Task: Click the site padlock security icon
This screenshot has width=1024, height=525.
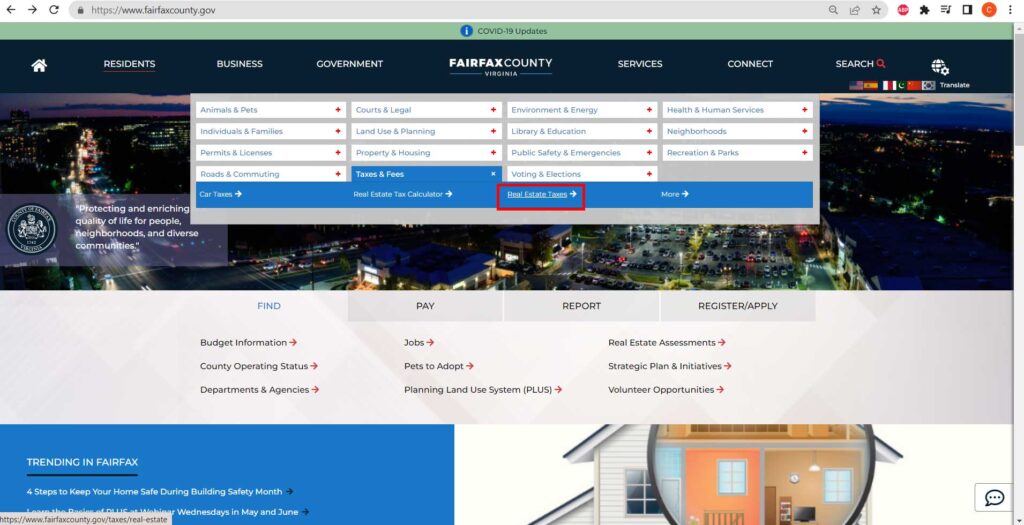Action: 80,10
